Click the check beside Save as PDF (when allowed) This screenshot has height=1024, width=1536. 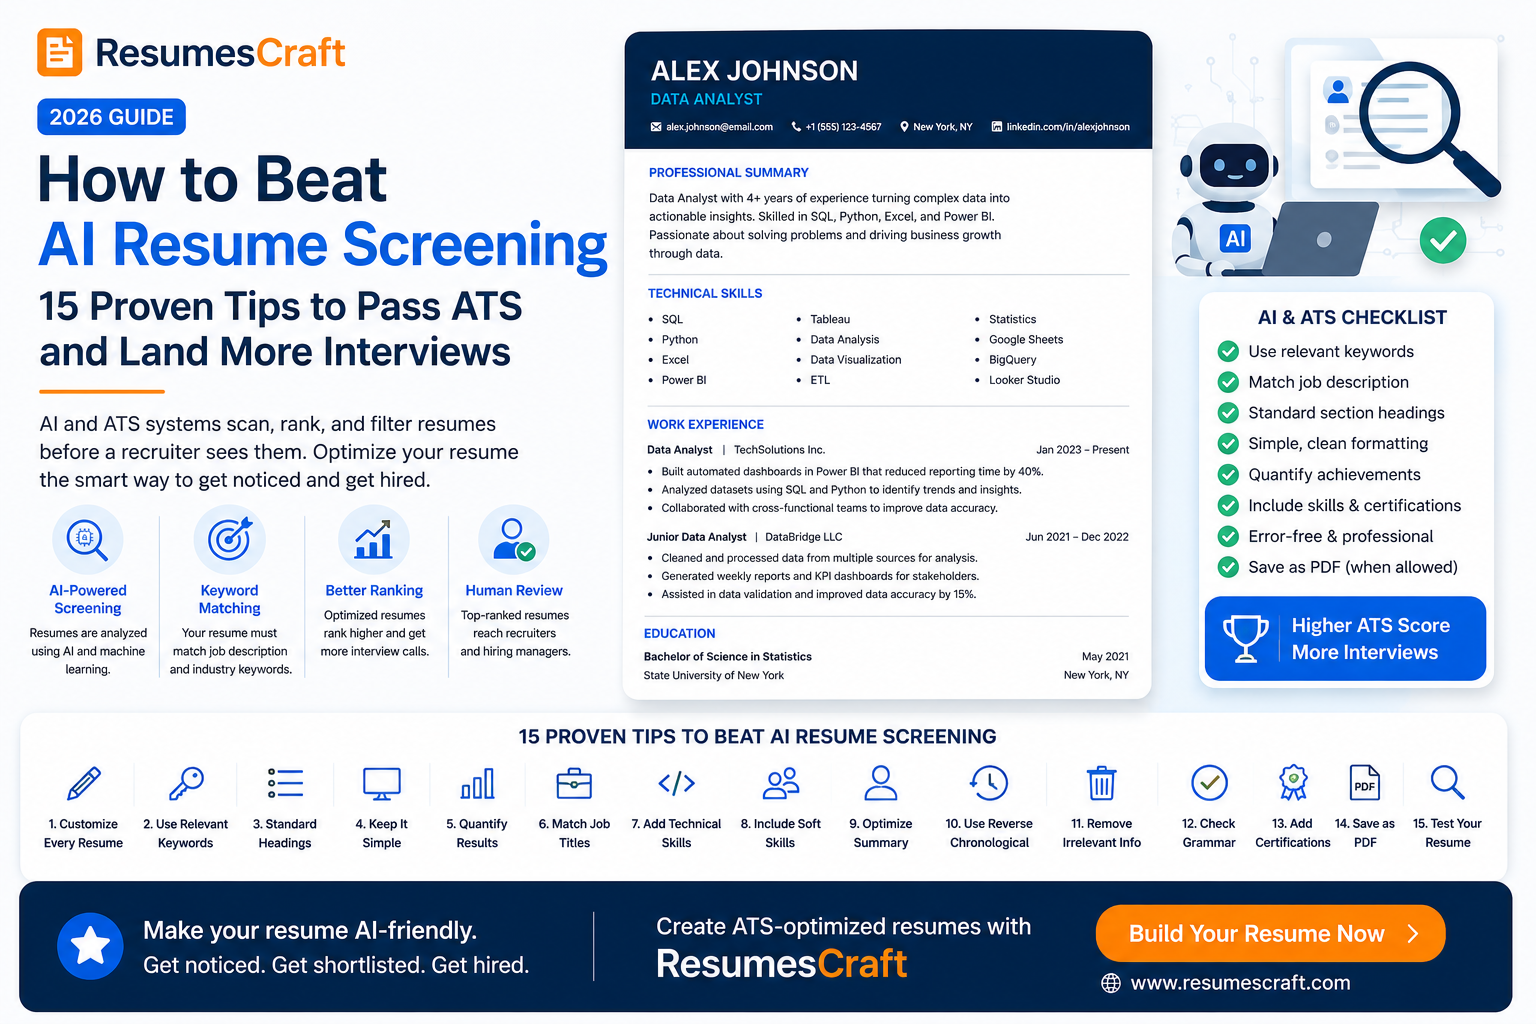[x=1228, y=567]
